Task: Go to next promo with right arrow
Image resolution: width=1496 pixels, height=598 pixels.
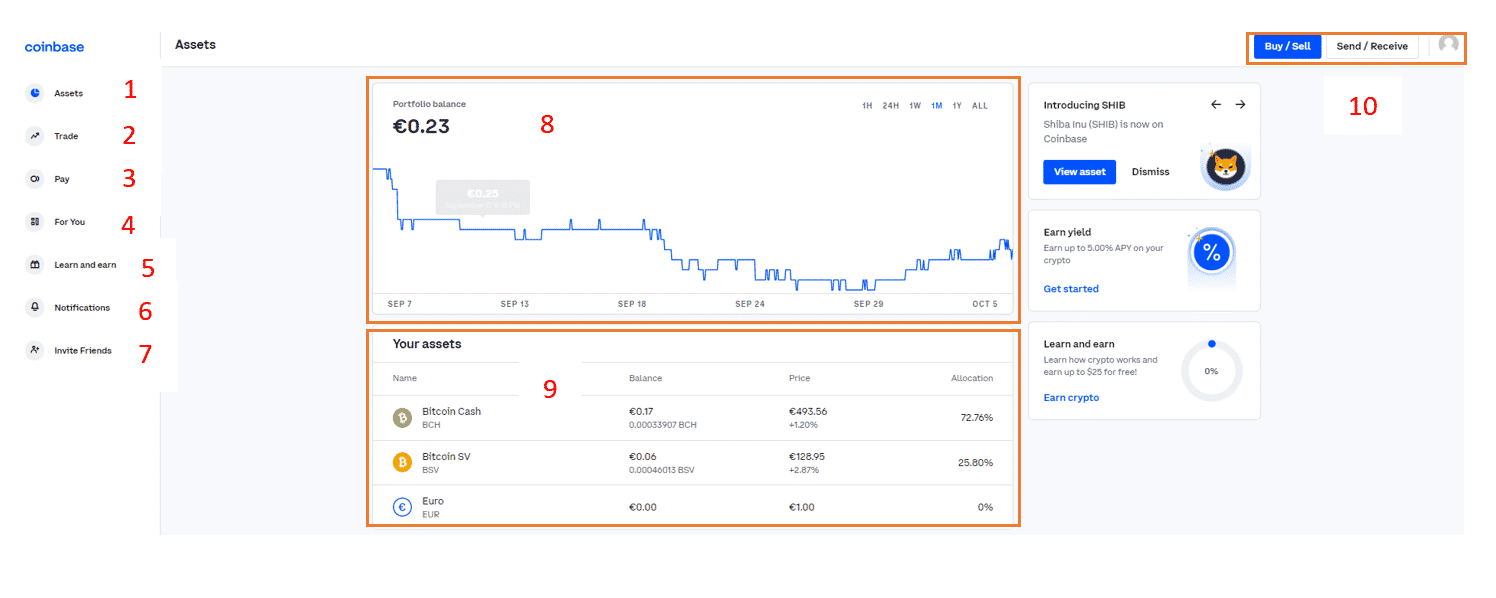Action: [1240, 104]
